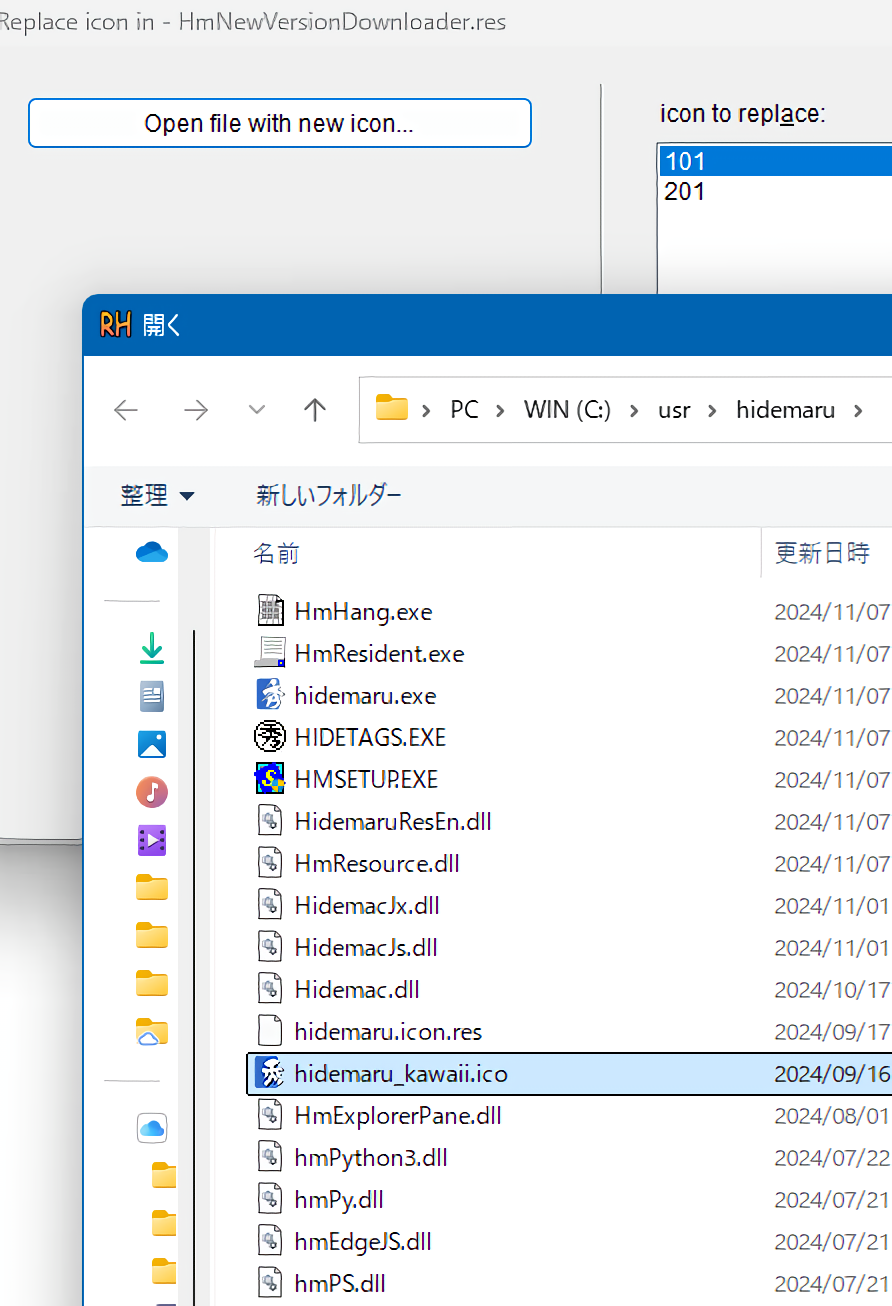Open recent locations dropdown chevron
This screenshot has height=1306, width=892.
pos(257,410)
